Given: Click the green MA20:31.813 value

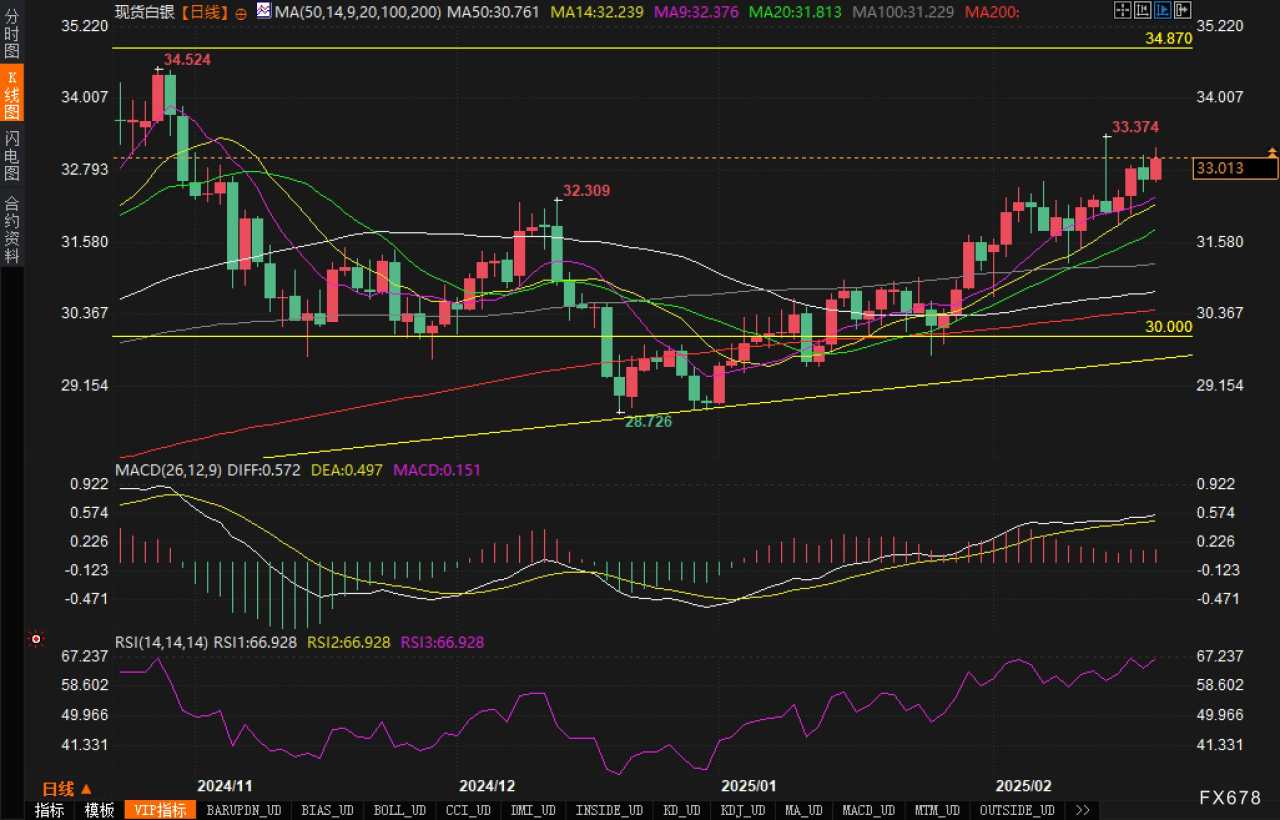Looking at the screenshot, I should 795,12.
